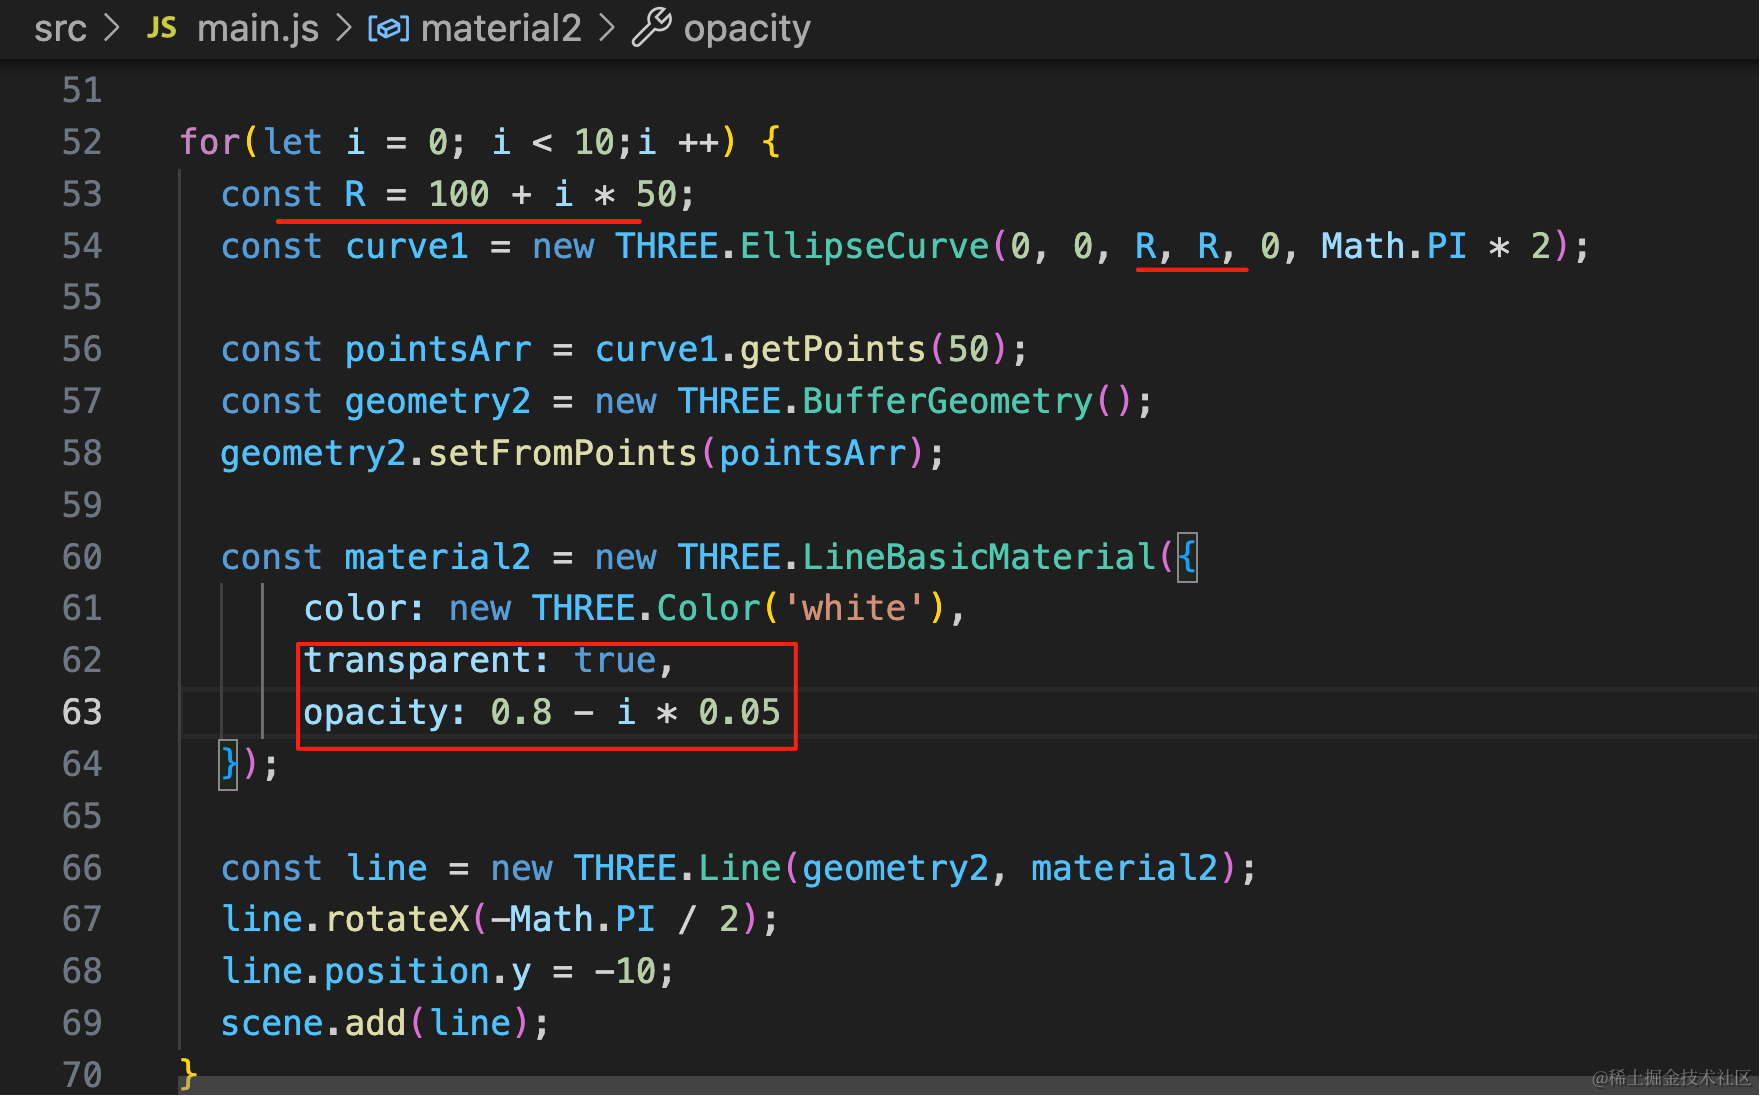
Task: Click 'curve1' variable name on line 54
Action: 407,246
